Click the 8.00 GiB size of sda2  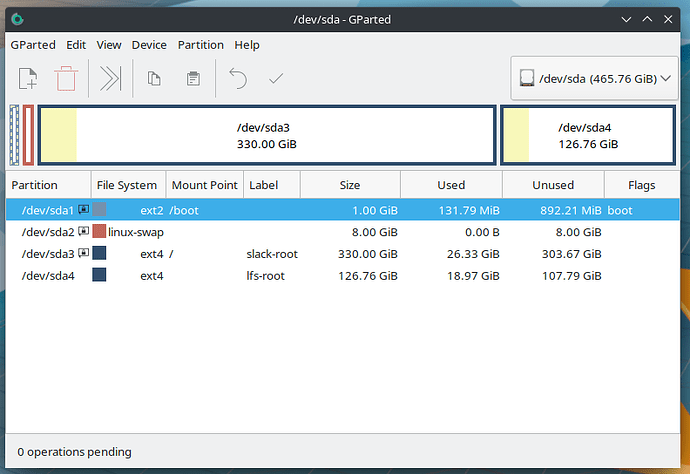coord(374,232)
